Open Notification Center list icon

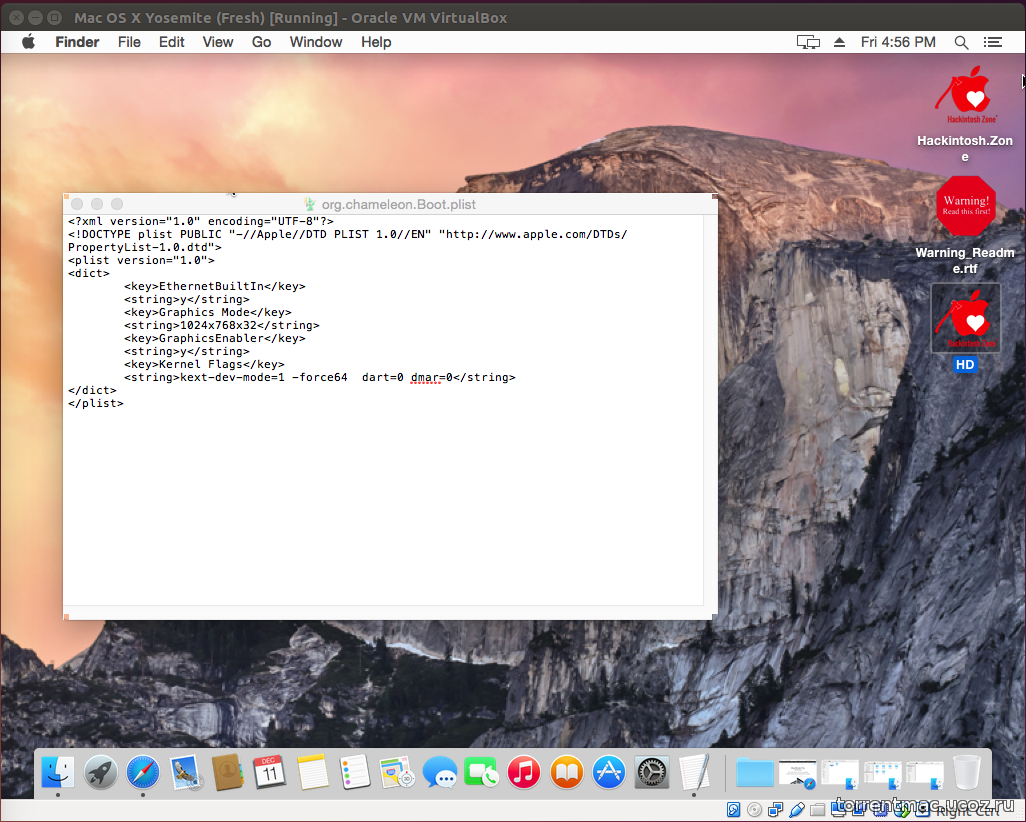coord(993,42)
